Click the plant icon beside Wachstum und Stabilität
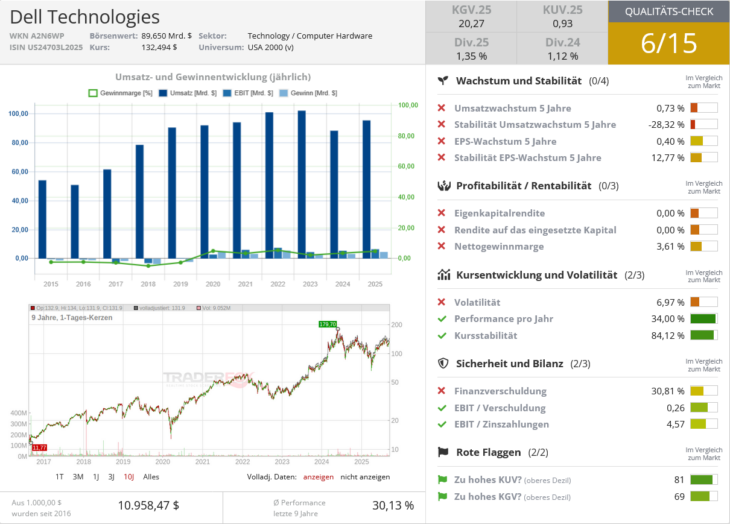Image resolution: width=730 pixels, height=524 pixels. click(443, 81)
